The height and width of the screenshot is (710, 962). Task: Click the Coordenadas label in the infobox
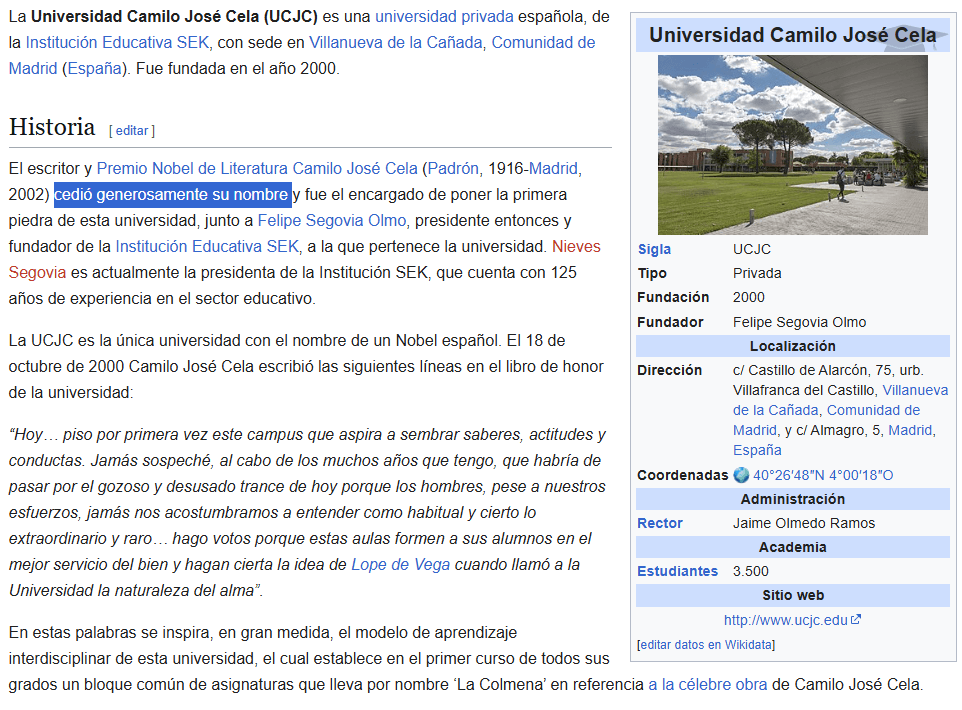pos(682,475)
